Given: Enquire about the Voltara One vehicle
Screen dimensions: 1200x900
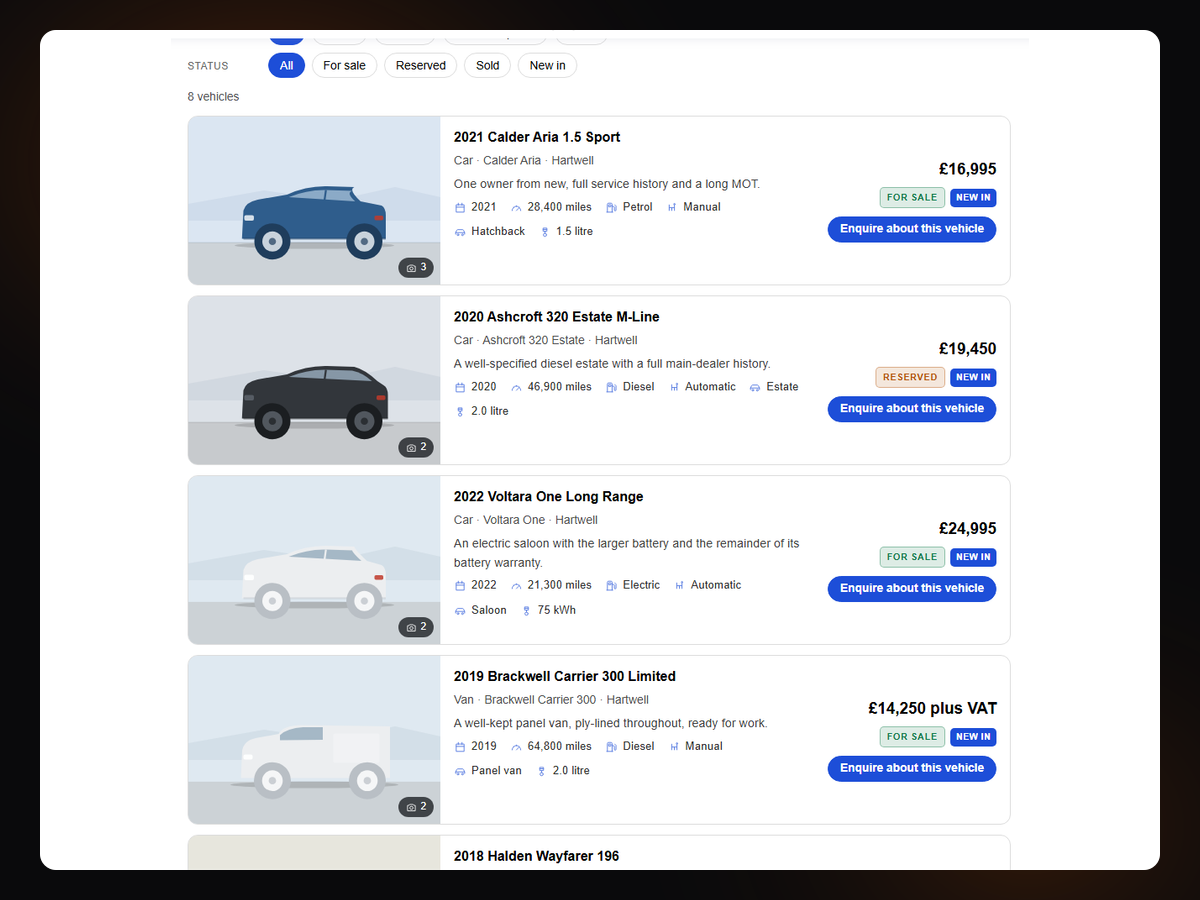Looking at the screenshot, I should 912,589.
